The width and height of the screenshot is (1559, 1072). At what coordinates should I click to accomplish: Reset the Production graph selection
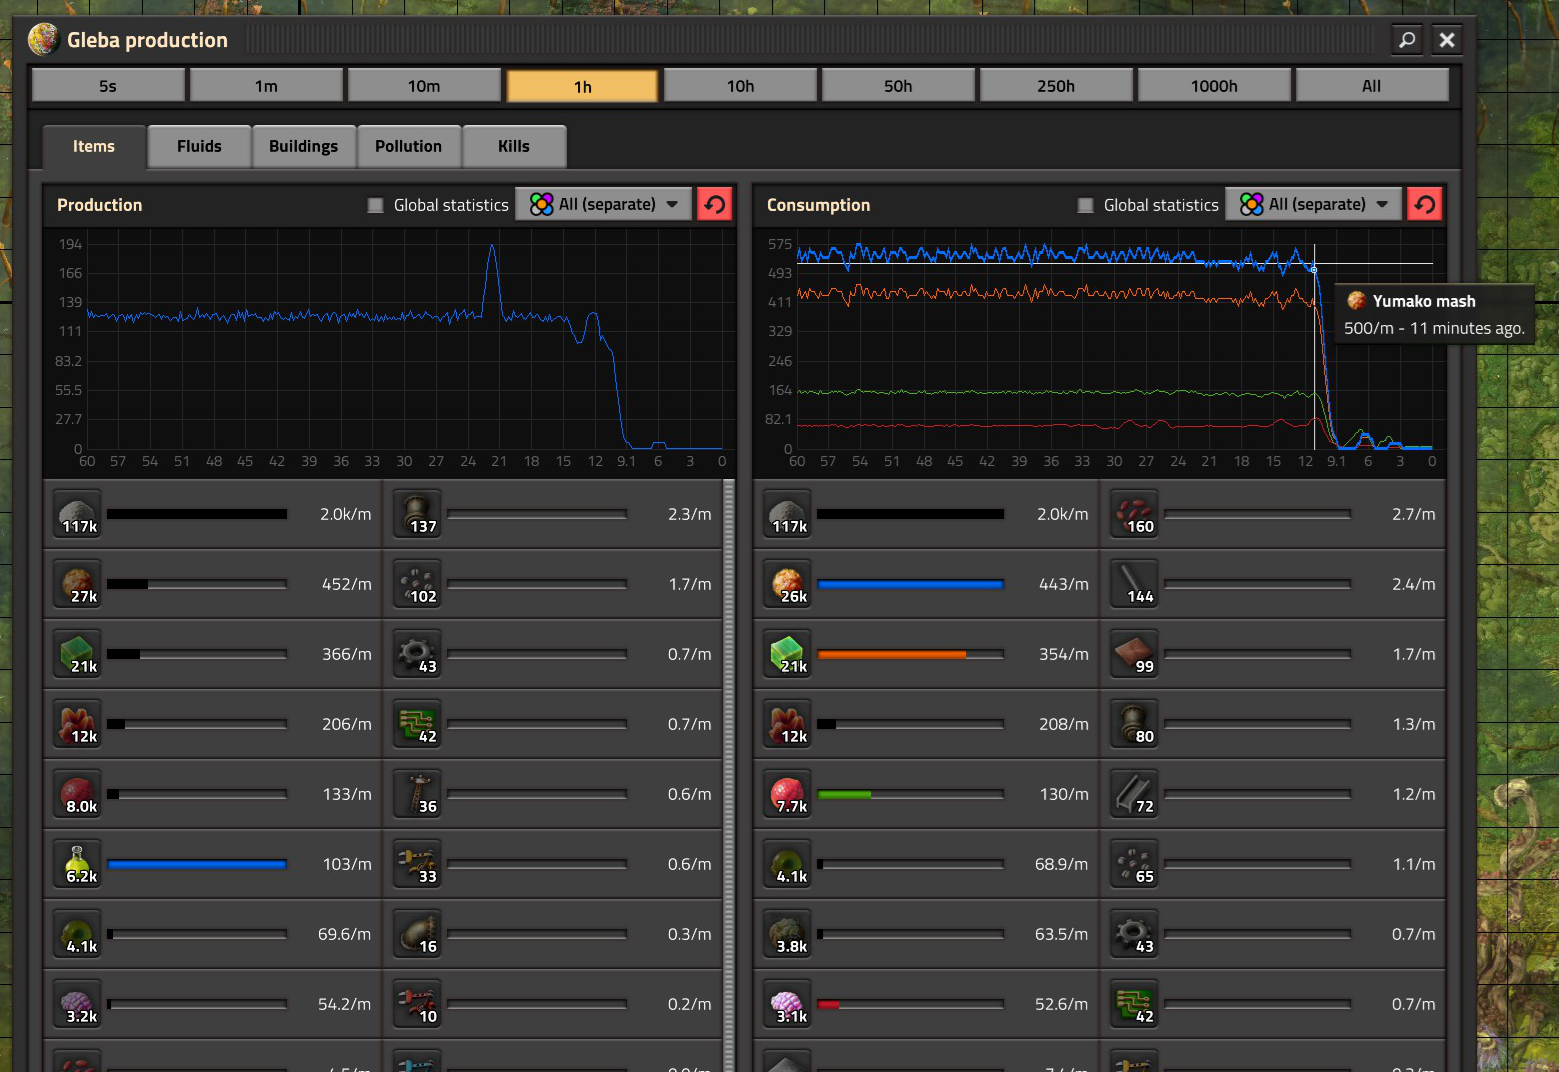click(x=714, y=204)
